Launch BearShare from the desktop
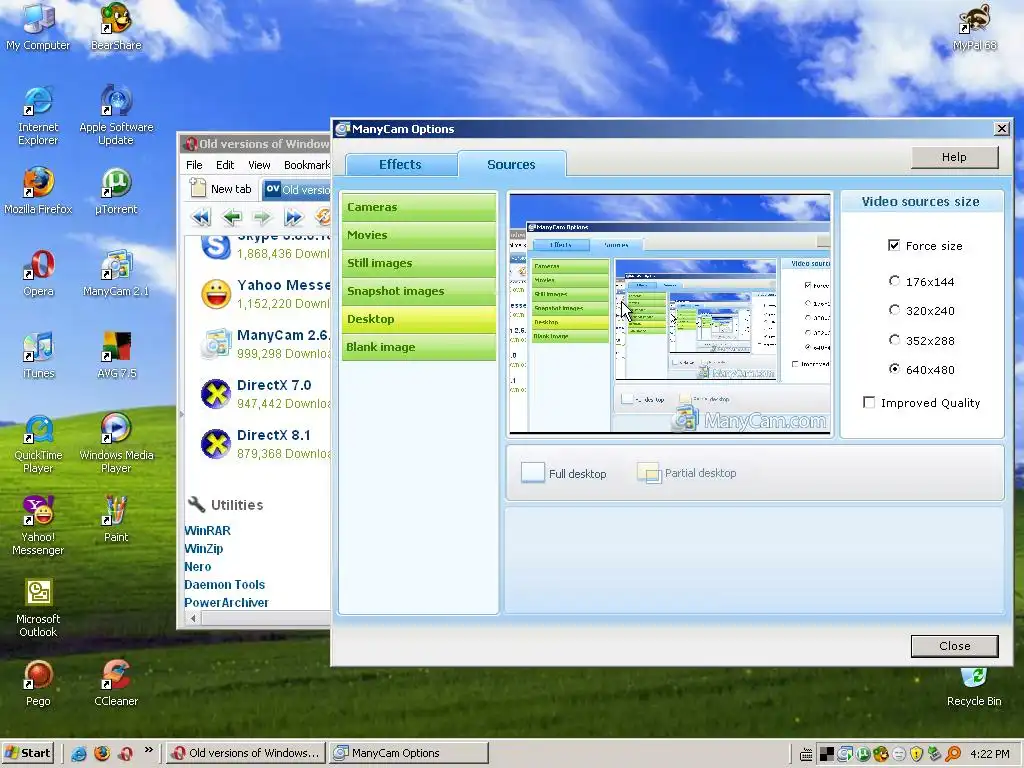This screenshot has height=768, width=1024. (x=116, y=26)
